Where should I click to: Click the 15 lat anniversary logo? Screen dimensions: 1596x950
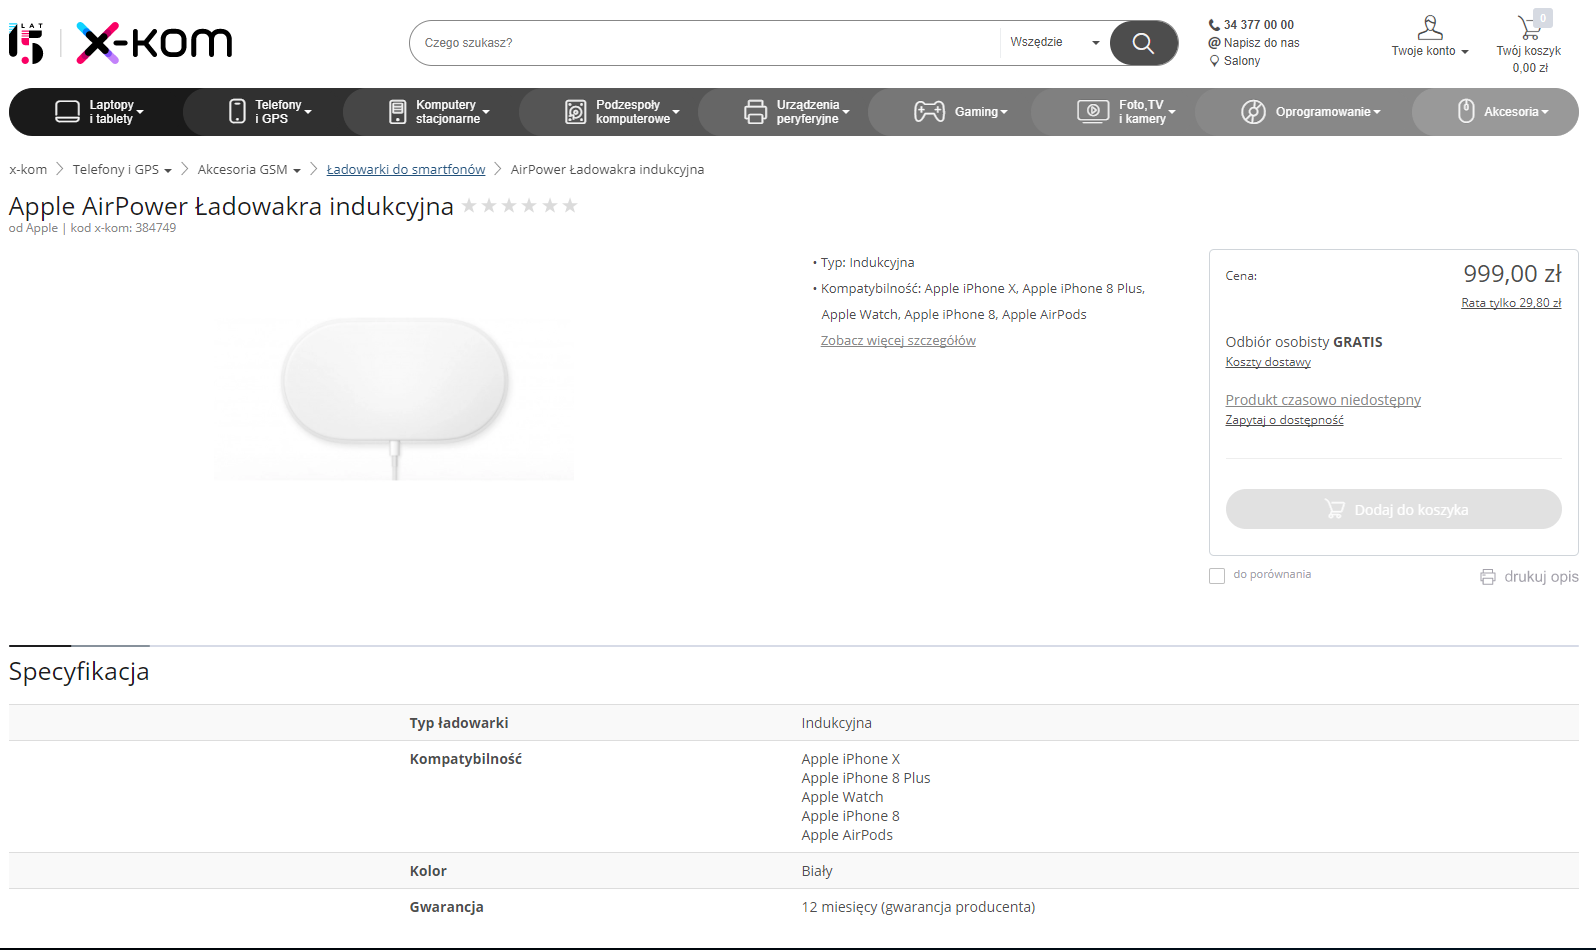click(27, 43)
